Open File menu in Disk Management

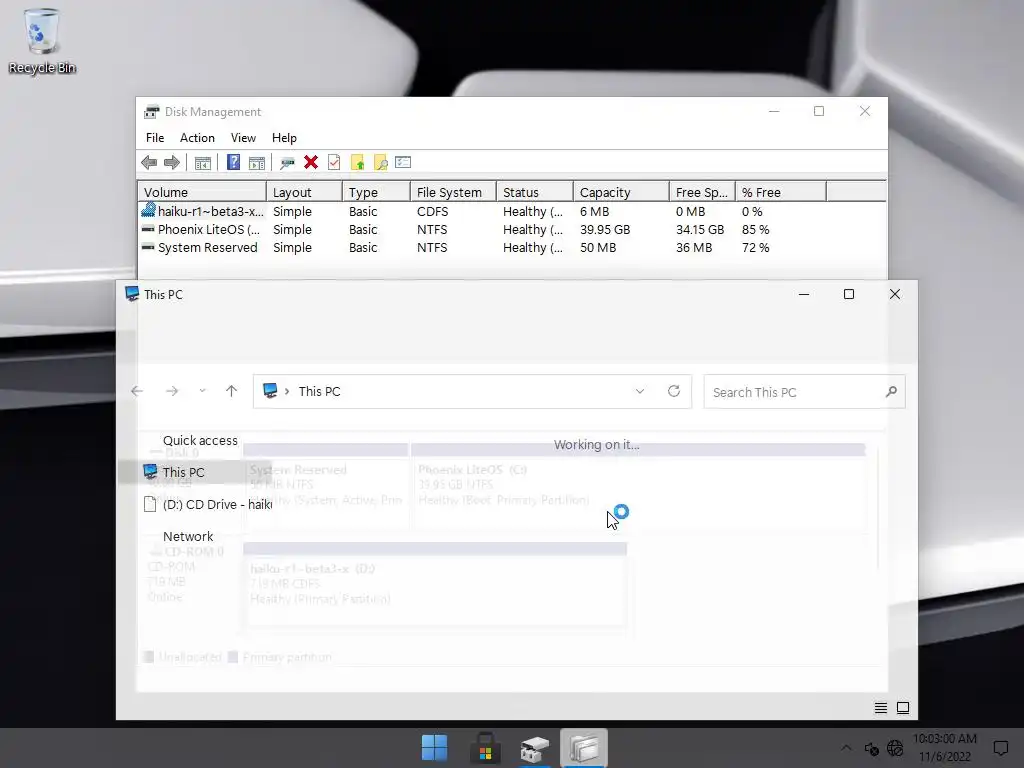point(155,138)
